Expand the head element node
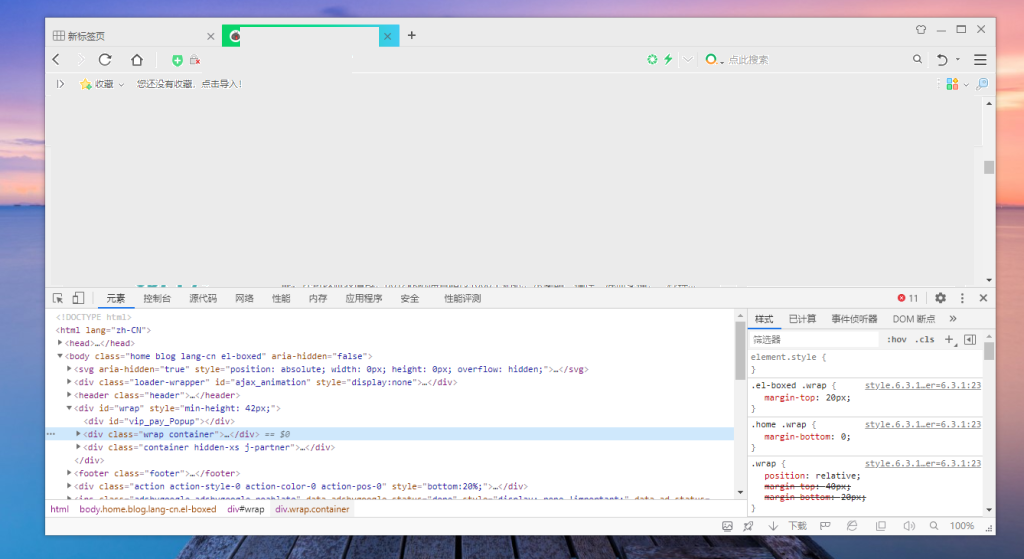1024x559 pixels. coord(60,343)
